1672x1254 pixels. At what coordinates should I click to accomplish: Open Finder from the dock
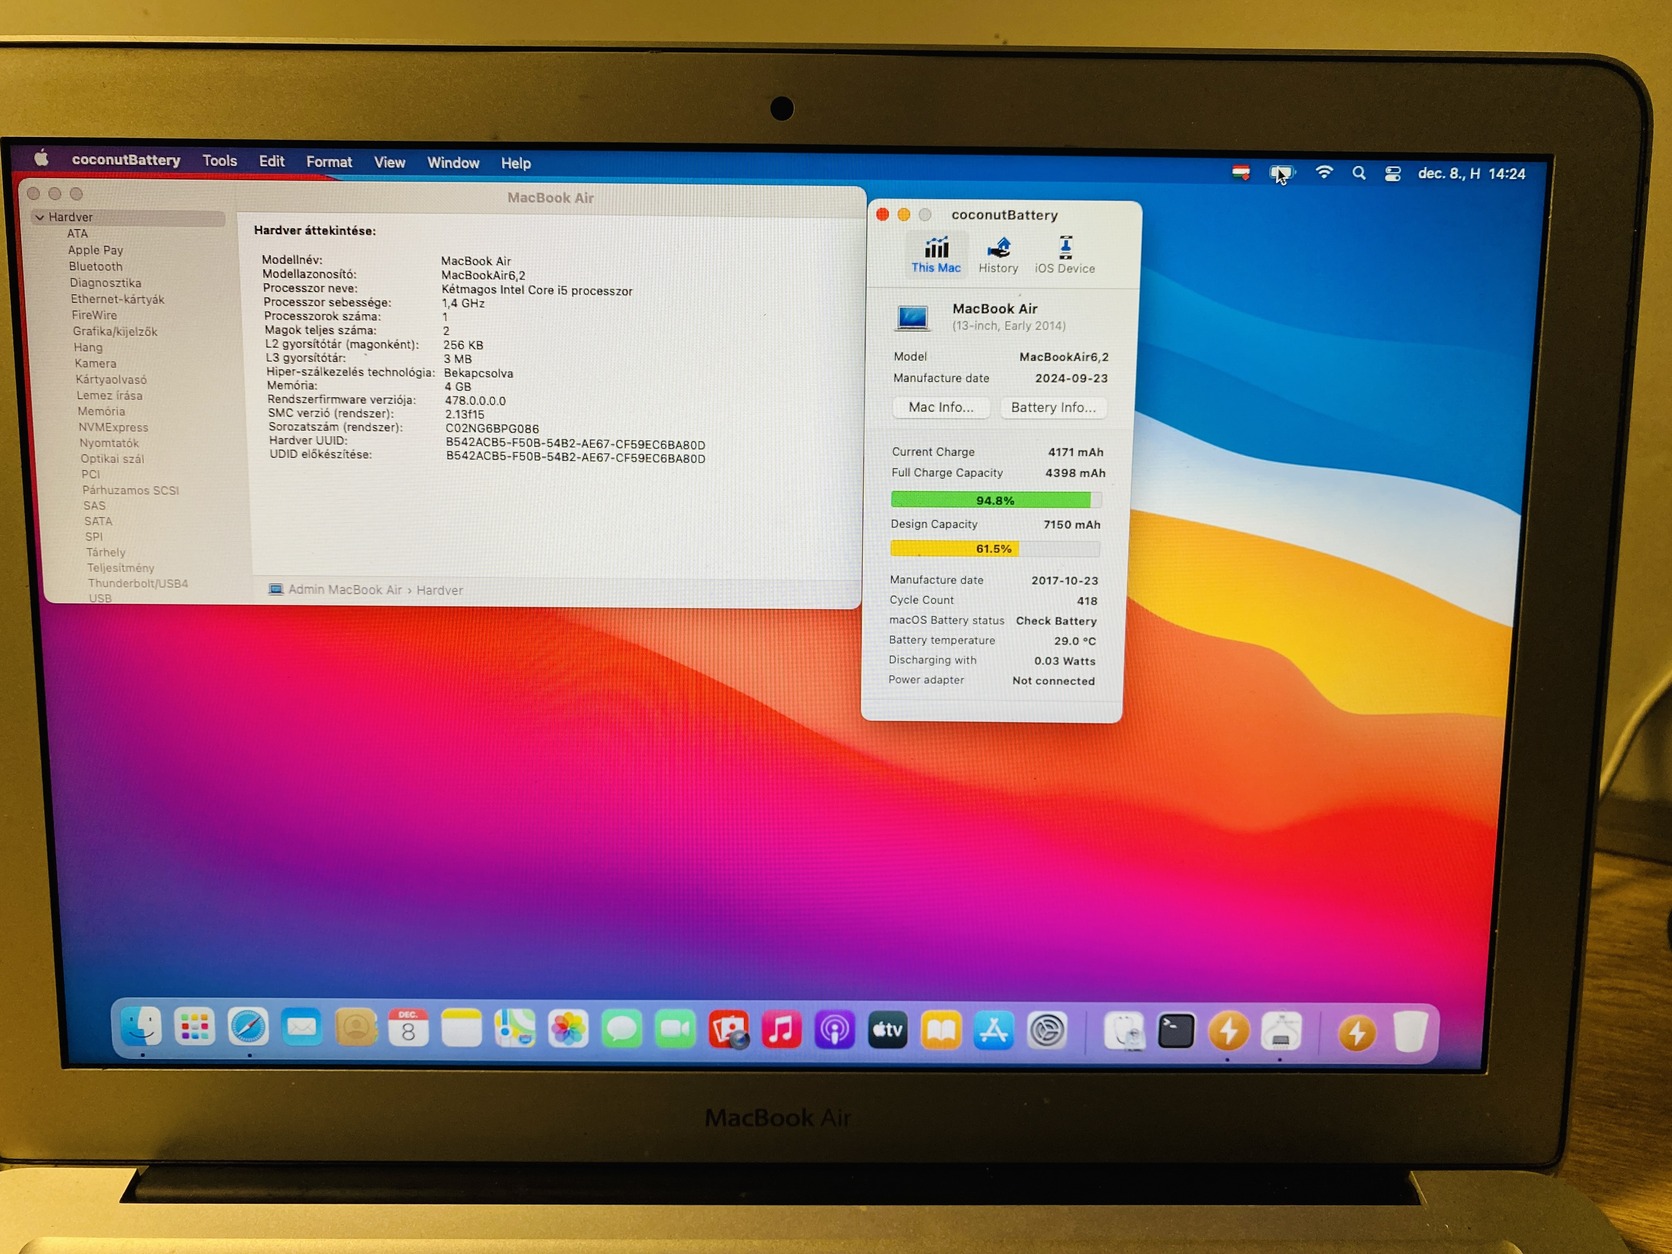click(x=141, y=1026)
